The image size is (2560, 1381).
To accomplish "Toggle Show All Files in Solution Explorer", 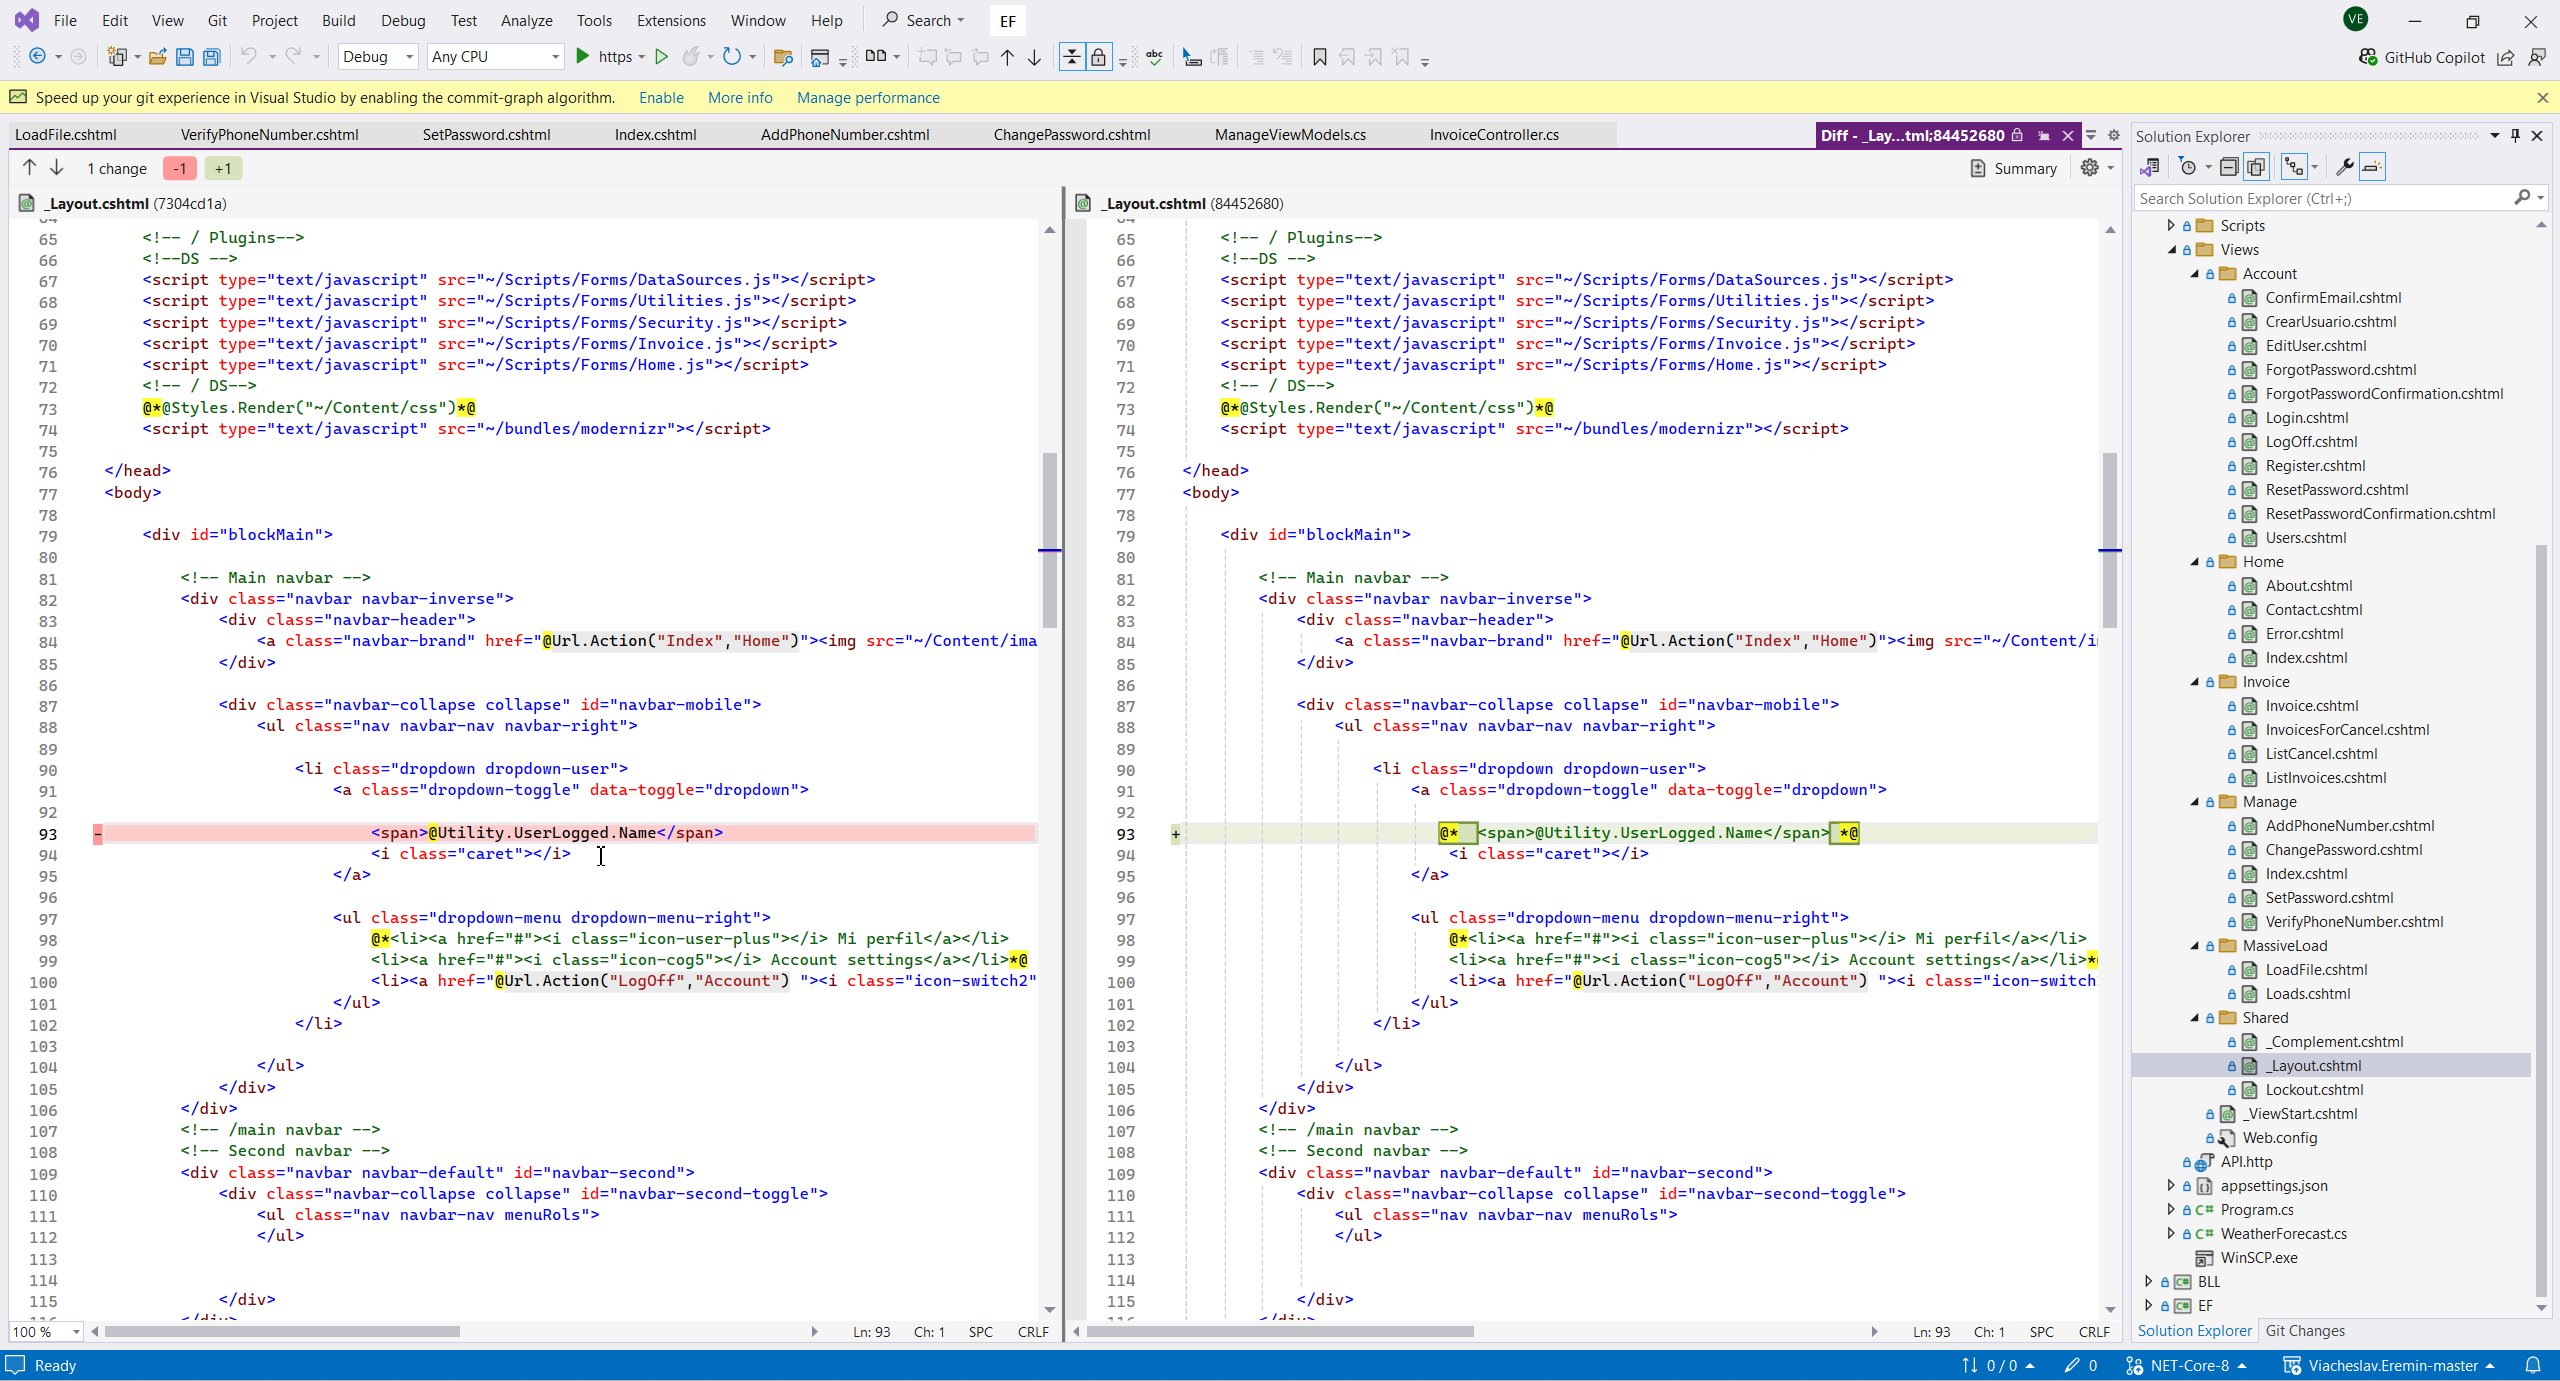I will (2256, 167).
